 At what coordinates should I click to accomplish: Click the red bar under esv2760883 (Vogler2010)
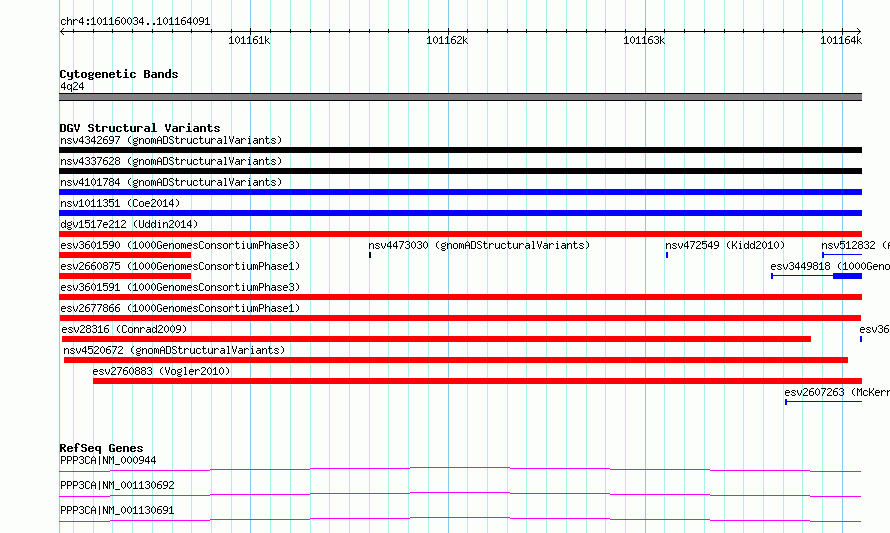(477, 381)
